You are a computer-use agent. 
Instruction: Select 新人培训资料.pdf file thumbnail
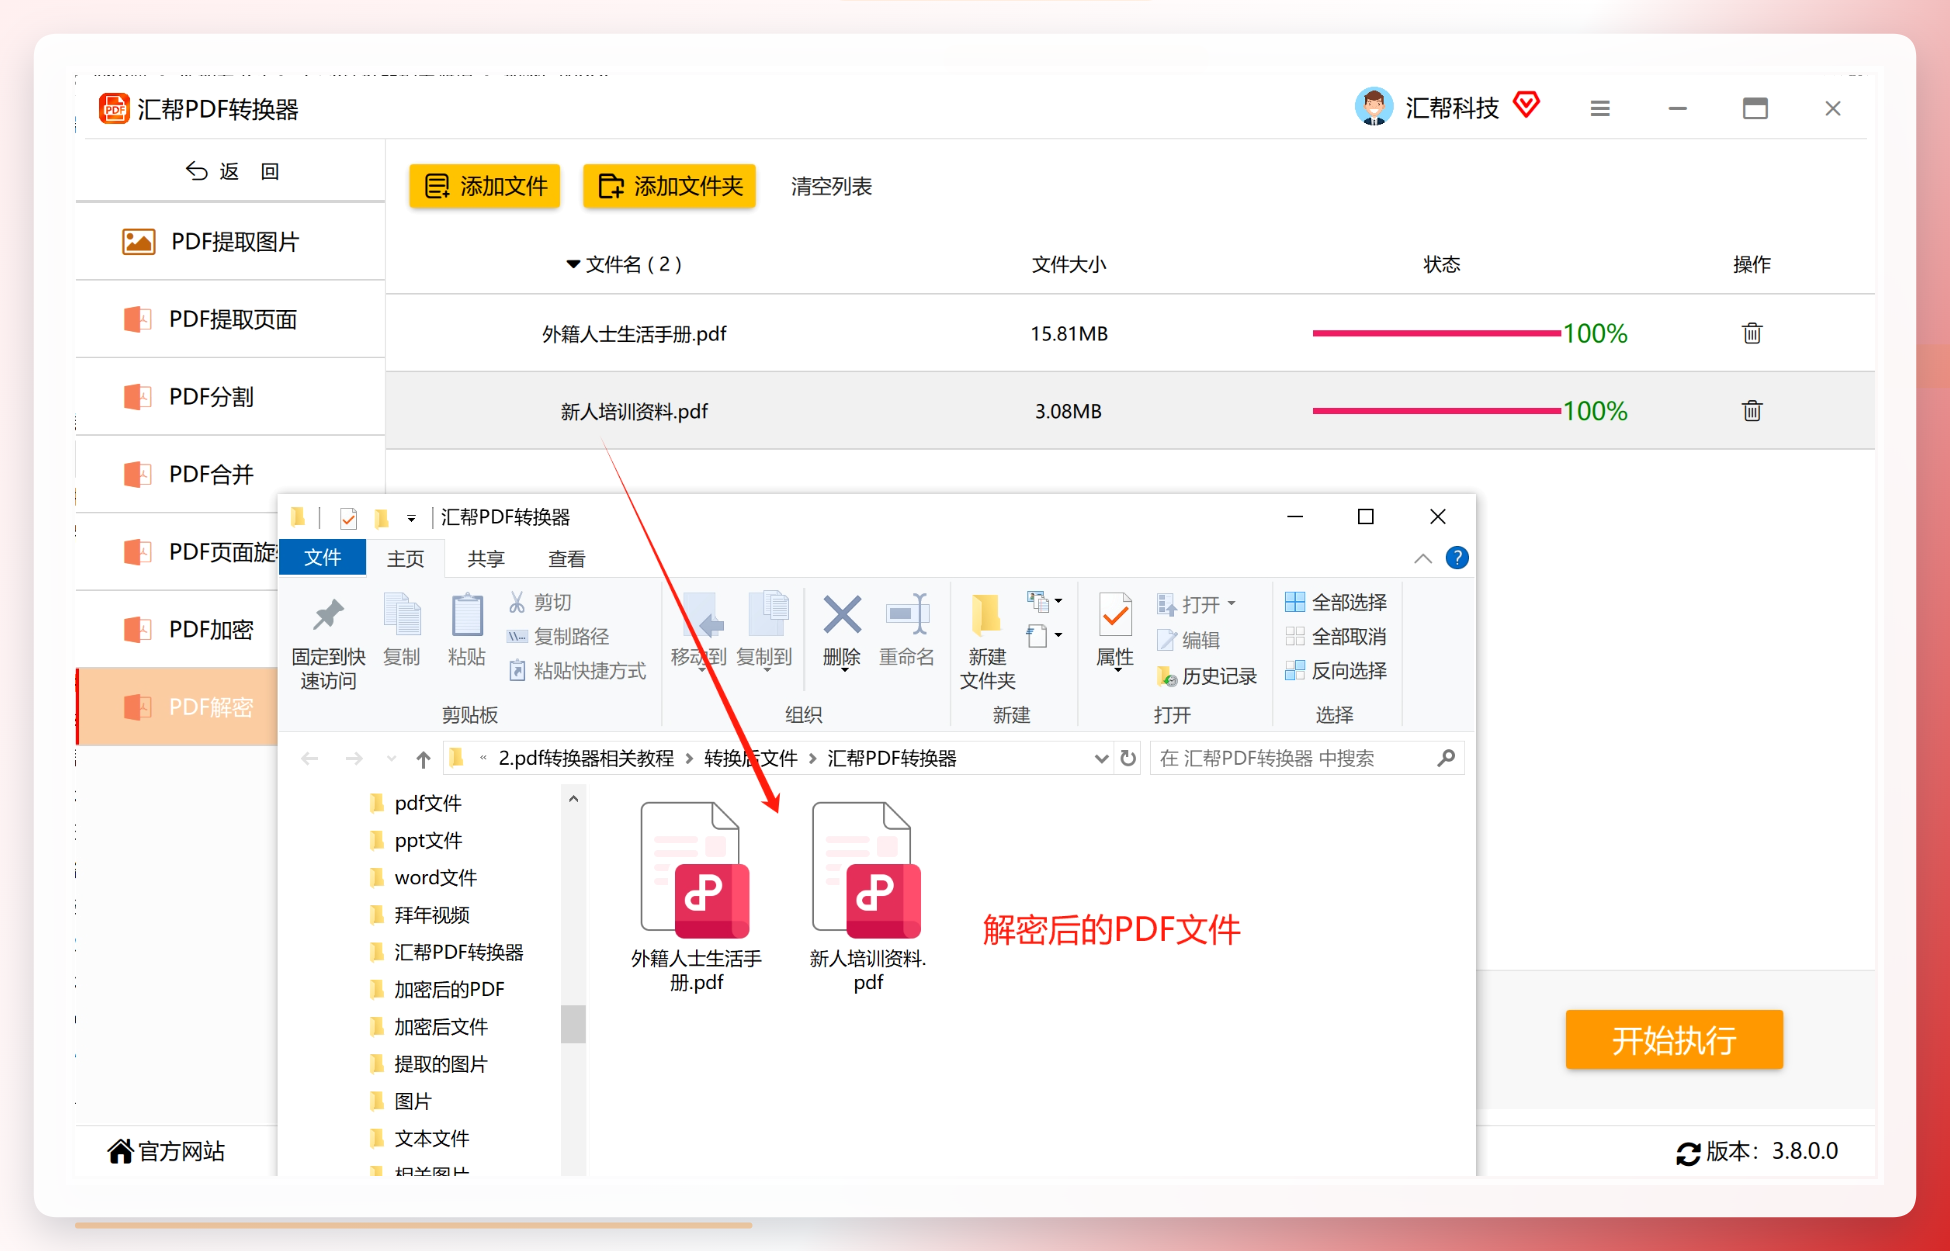[868, 896]
